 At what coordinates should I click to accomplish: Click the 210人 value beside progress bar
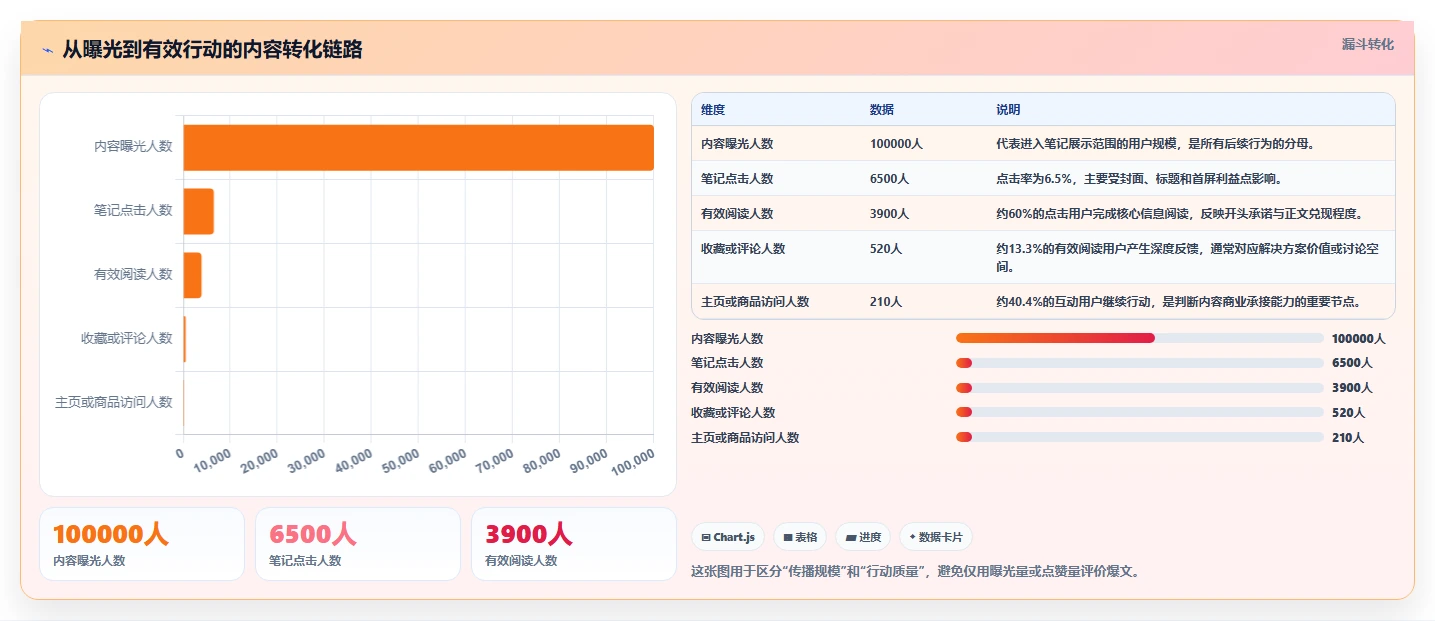click(x=1348, y=437)
